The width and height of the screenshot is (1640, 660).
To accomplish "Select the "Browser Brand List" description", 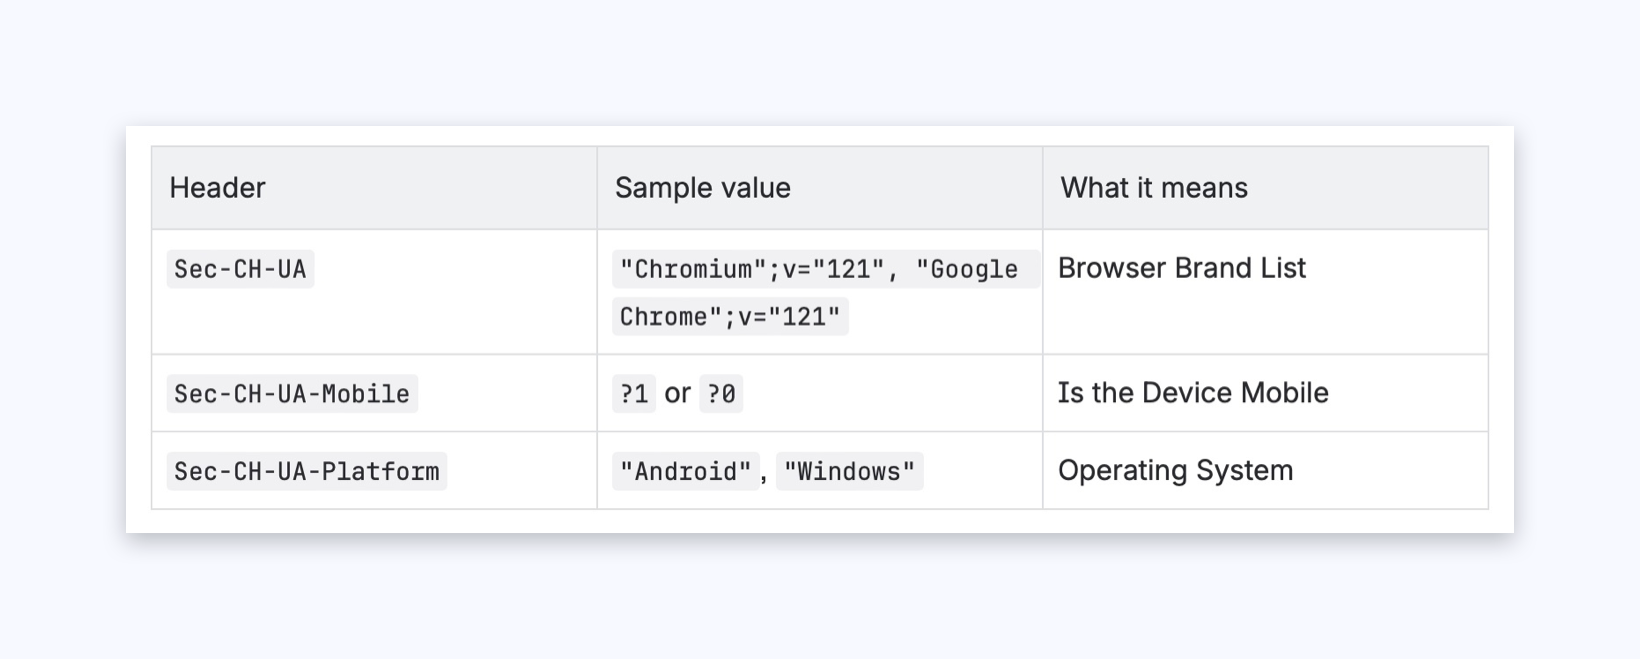I will (x=1181, y=268).
